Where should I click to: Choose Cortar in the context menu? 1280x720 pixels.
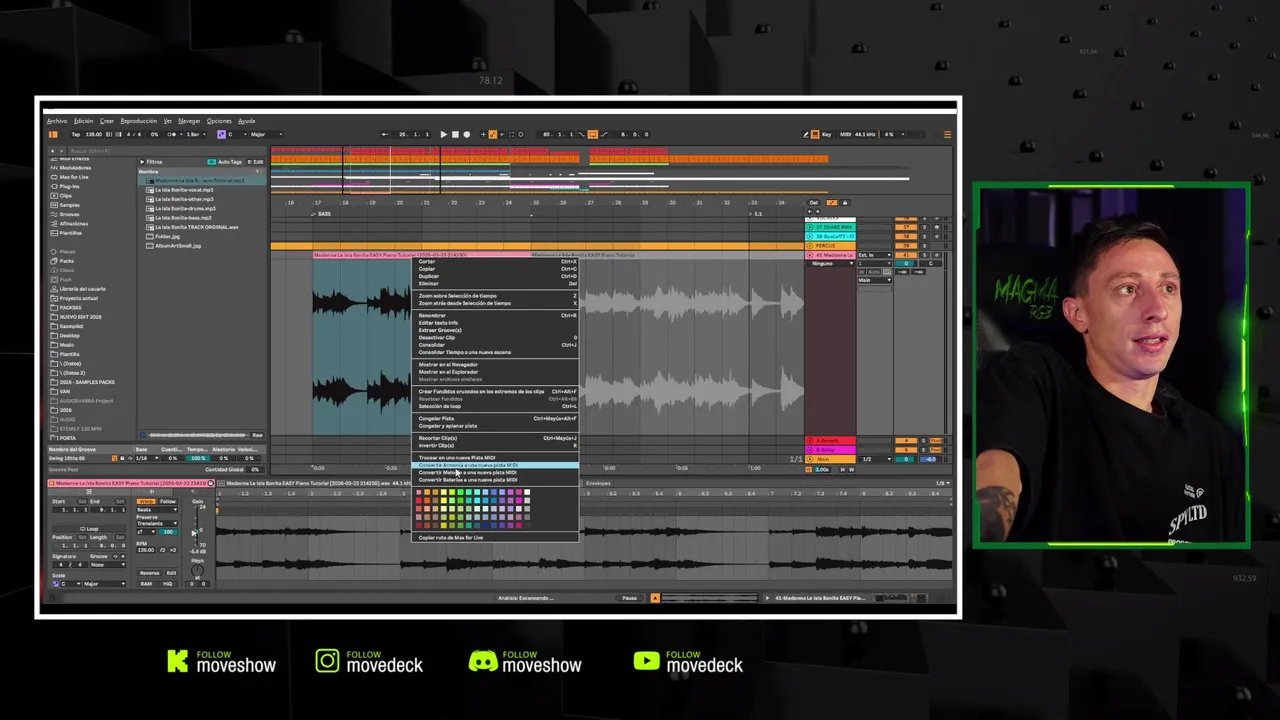[x=496, y=262]
